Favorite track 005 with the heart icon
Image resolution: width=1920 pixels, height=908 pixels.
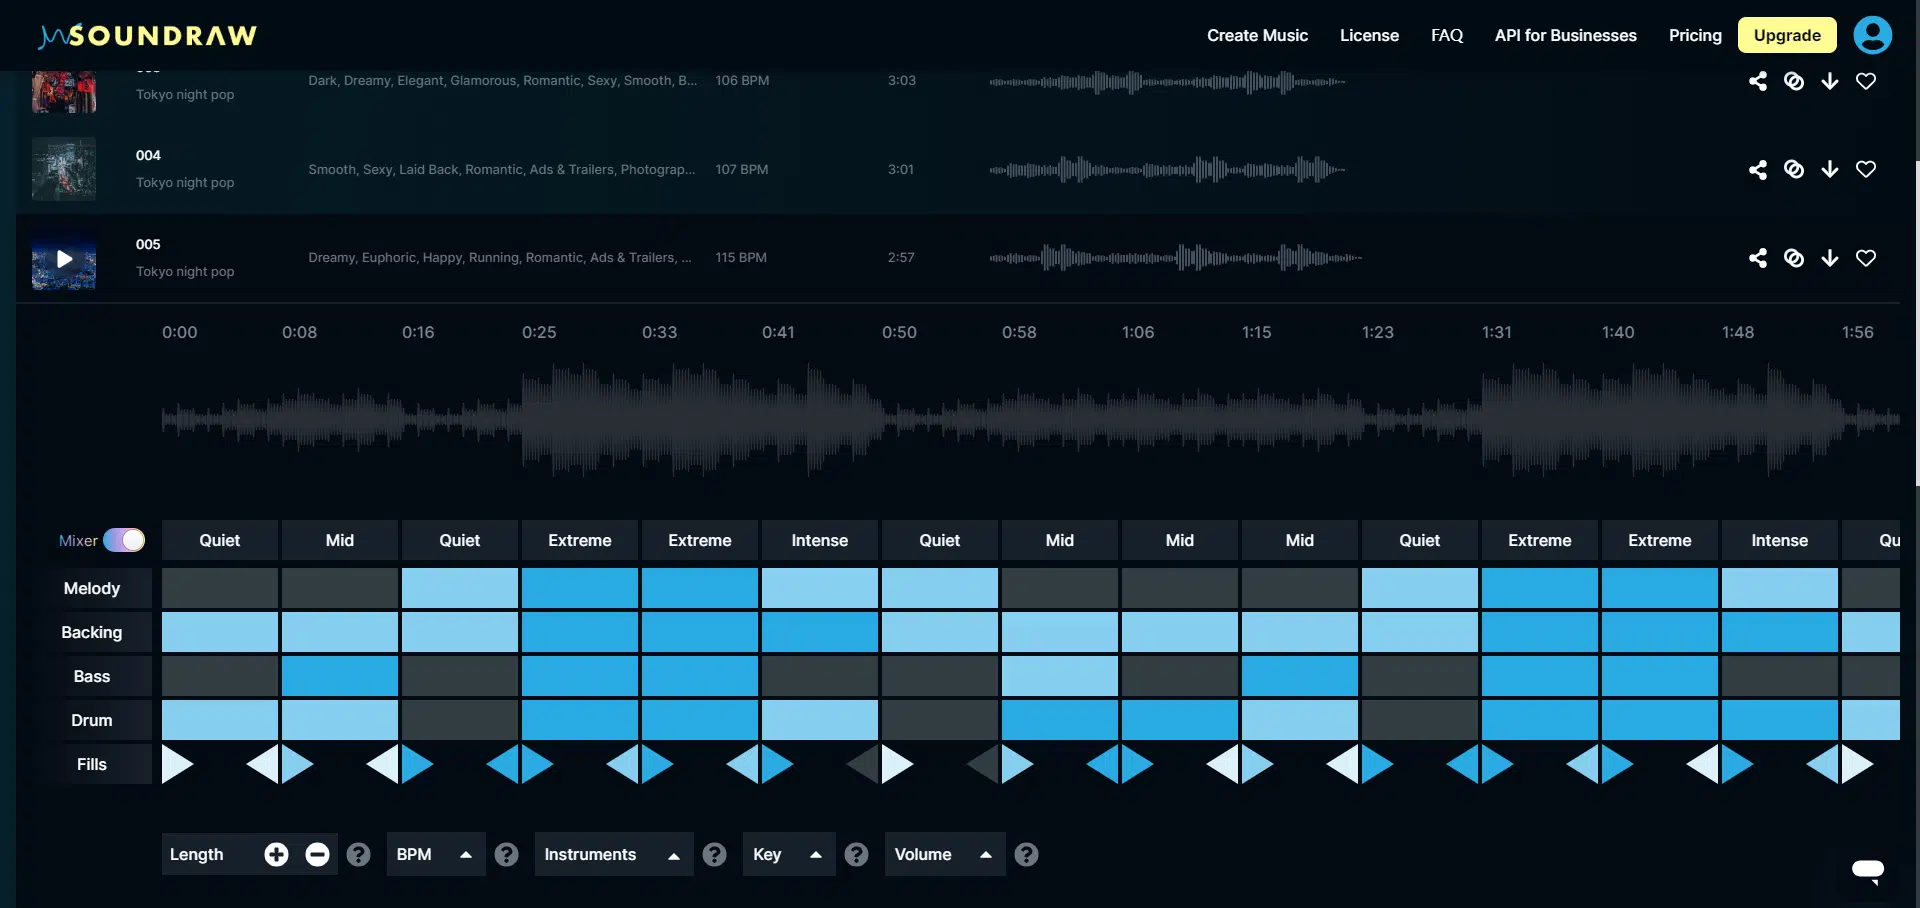click(1867, 258)
